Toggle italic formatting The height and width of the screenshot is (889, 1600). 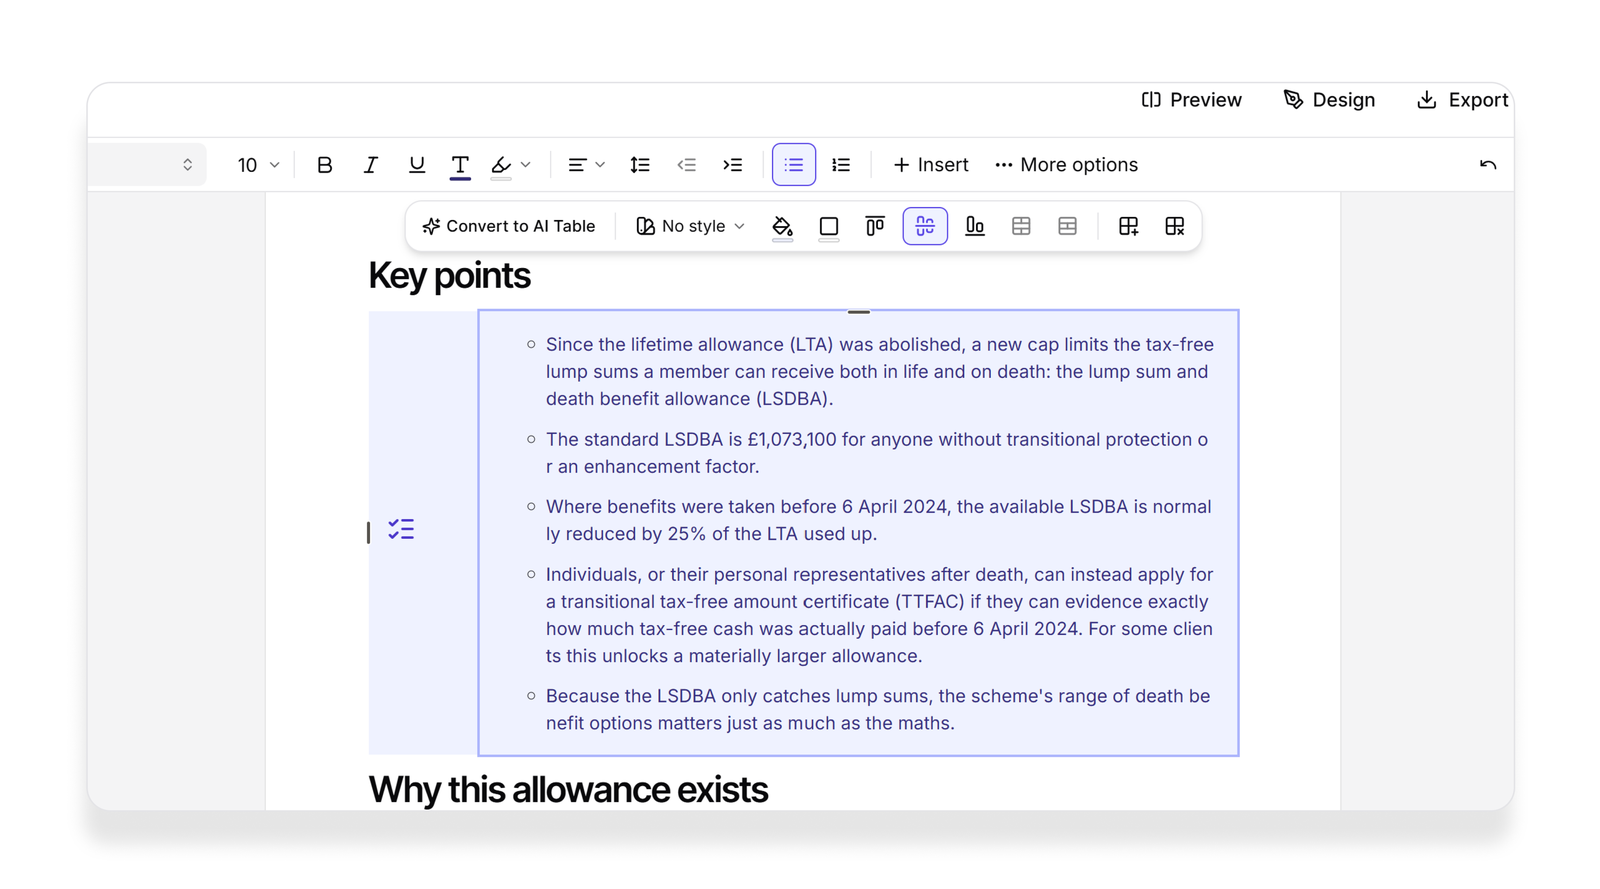pos(370,165)
